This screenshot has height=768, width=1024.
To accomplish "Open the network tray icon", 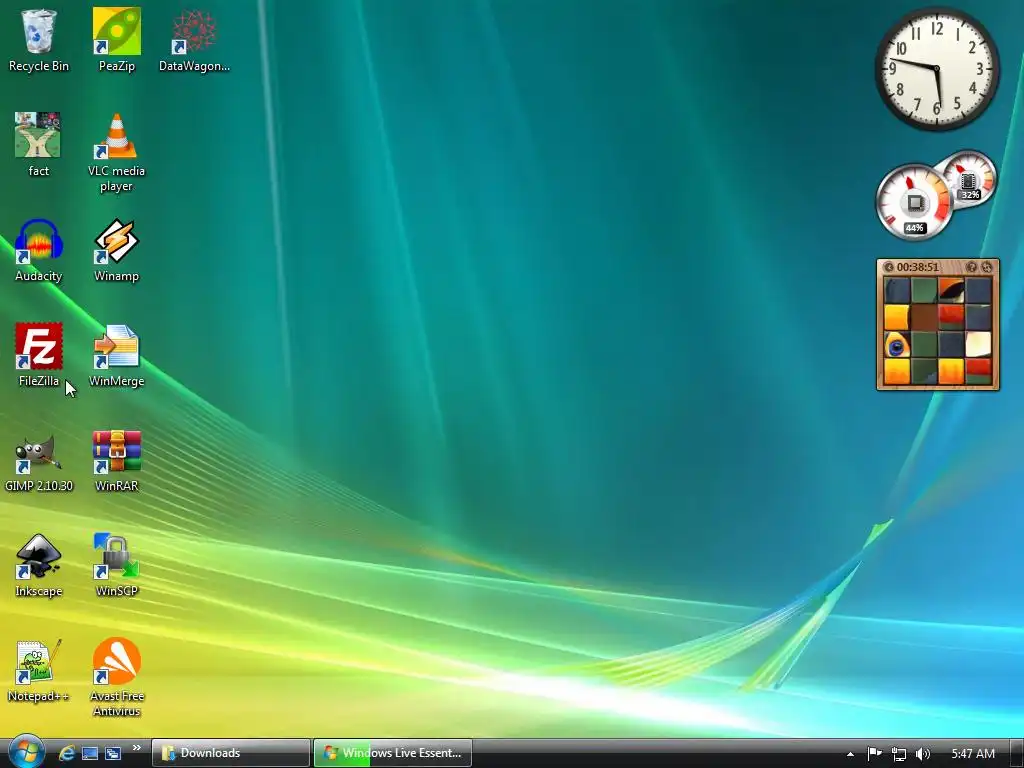I will click(899, 754).
